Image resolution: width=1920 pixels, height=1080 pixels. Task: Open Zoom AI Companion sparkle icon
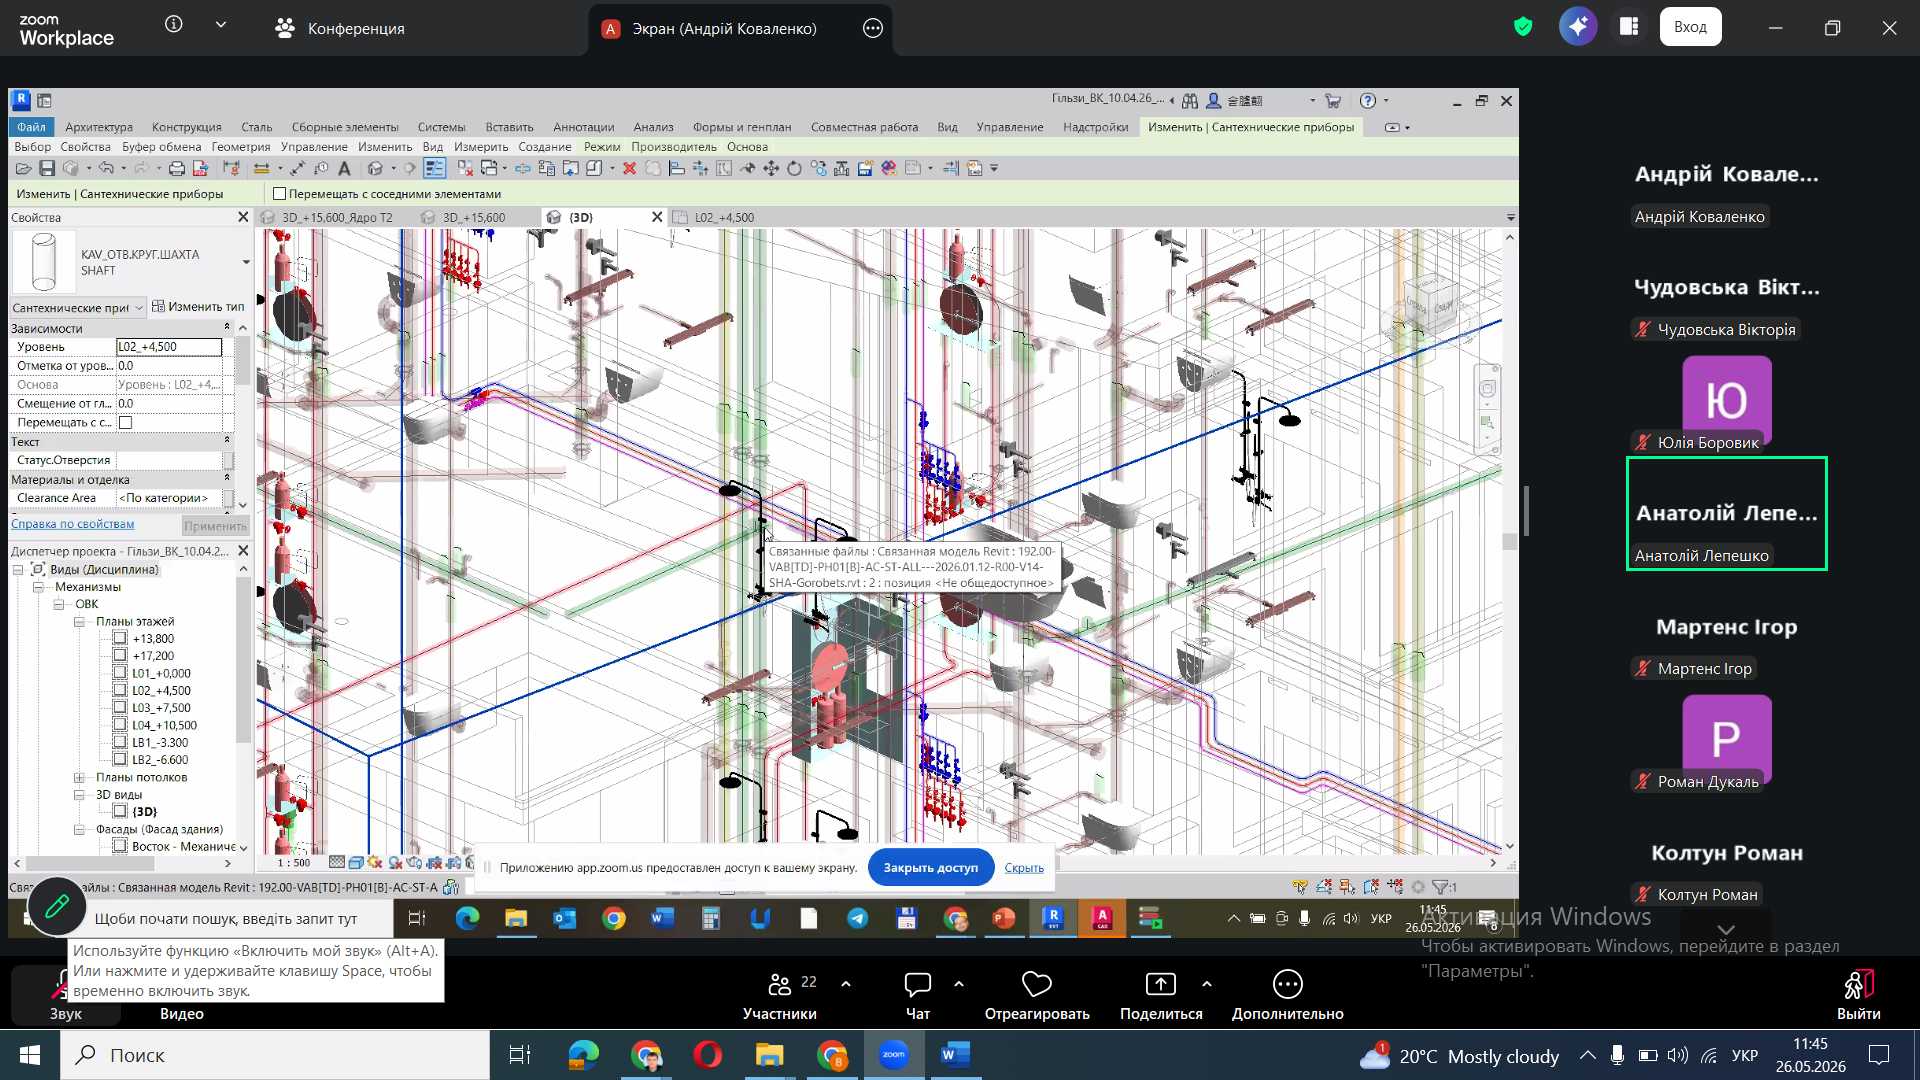[x=1578, y=27]
